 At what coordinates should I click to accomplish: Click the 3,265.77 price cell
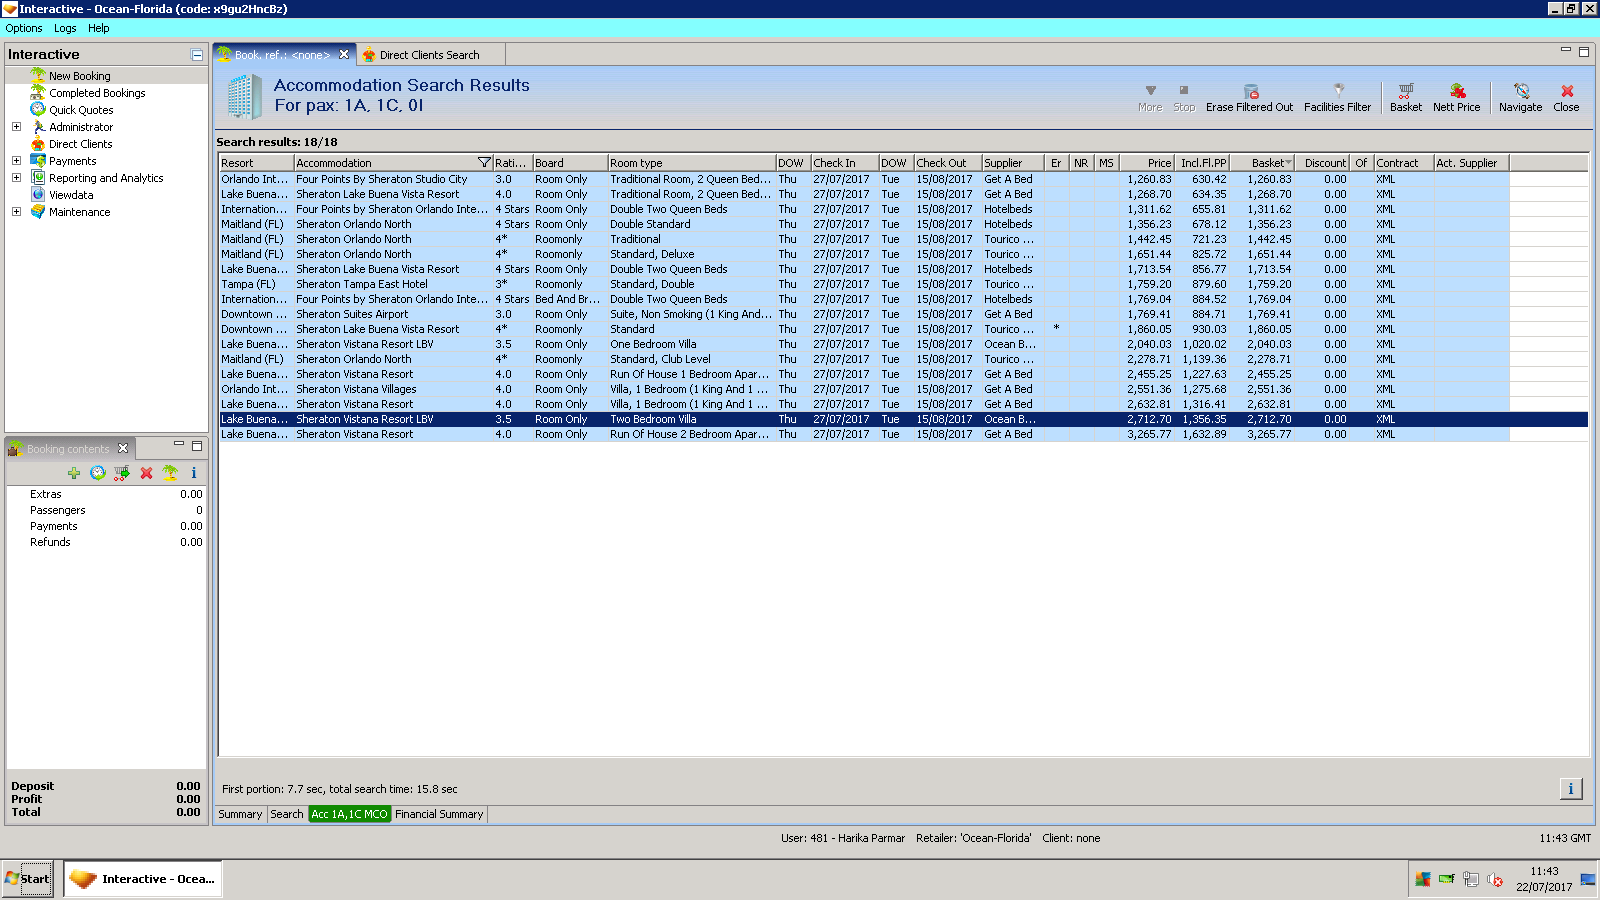click(1149, 434)
